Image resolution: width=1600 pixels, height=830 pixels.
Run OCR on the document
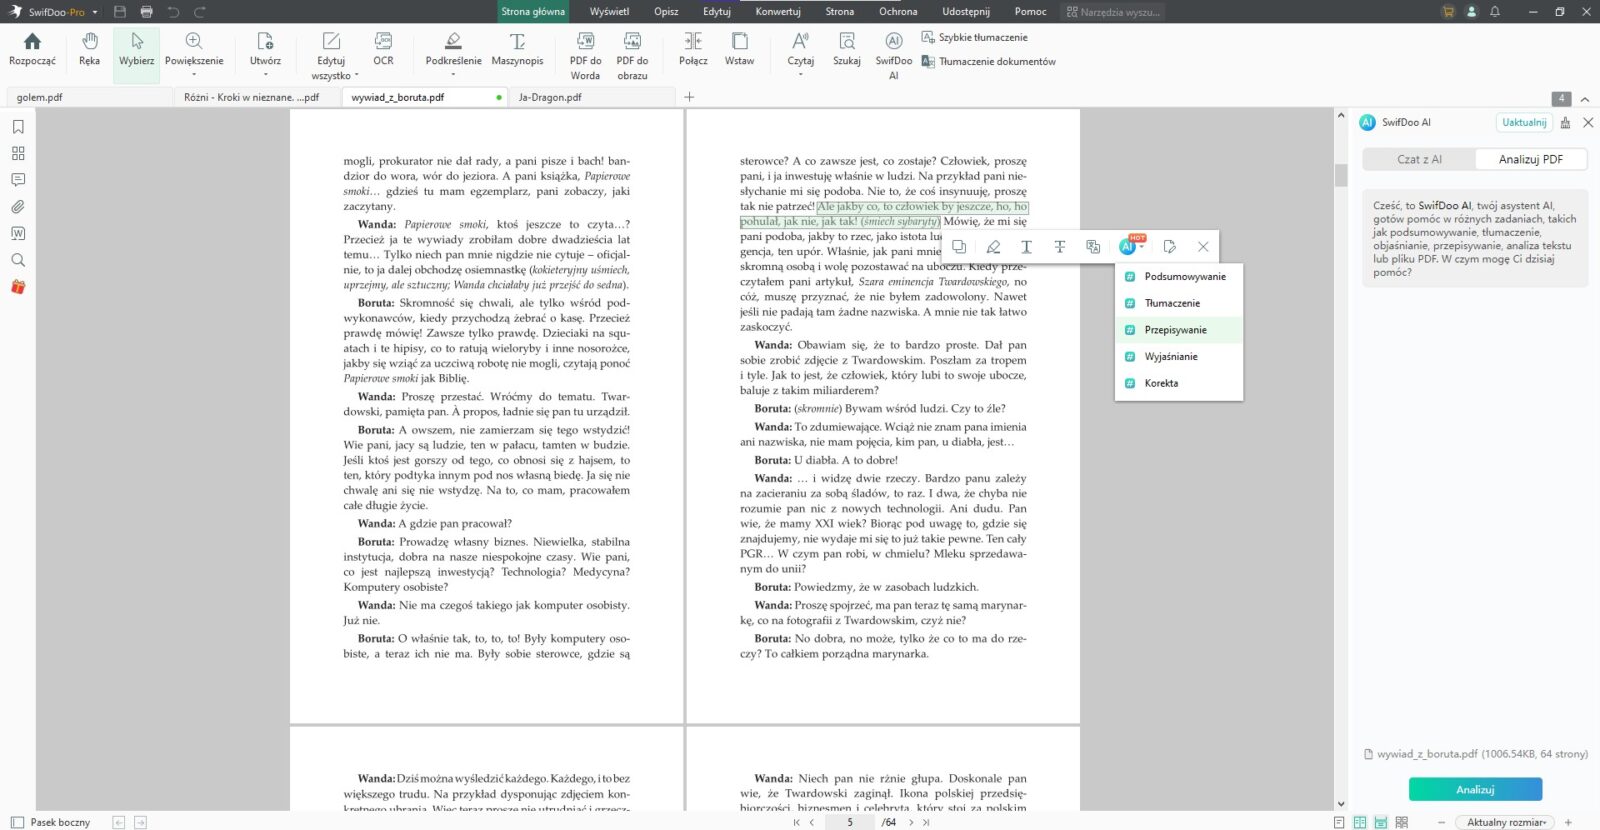coord(383,50)
